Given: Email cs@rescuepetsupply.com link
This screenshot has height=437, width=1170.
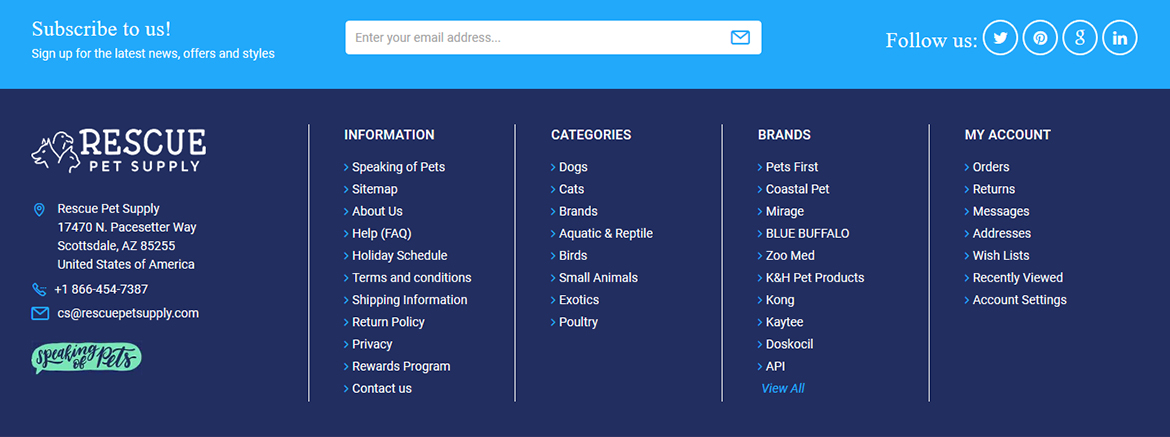Looking at the screenshot, I should 128,313.
